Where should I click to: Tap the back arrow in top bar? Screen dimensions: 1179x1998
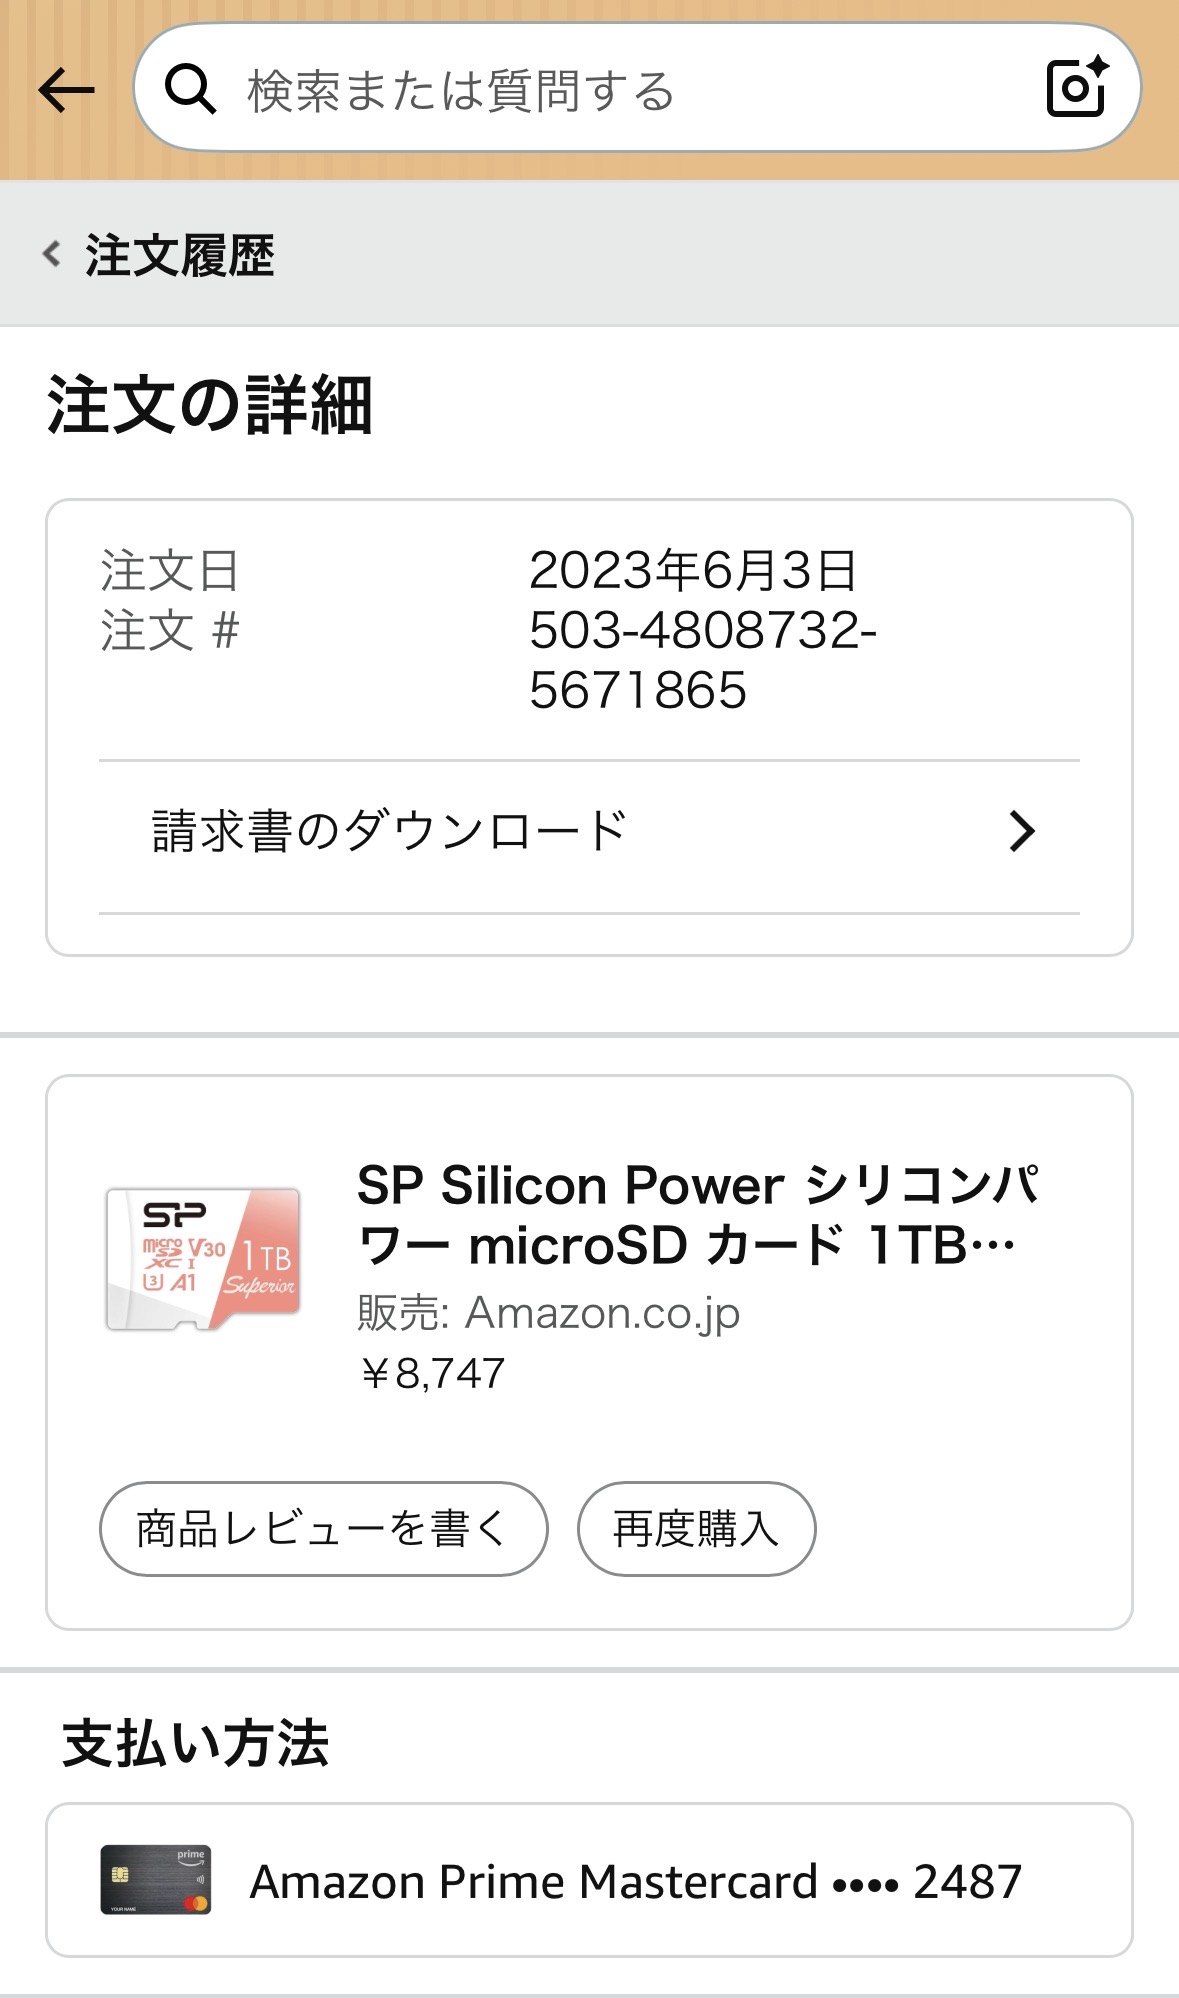pyautogui.click(x=66, y=90)
